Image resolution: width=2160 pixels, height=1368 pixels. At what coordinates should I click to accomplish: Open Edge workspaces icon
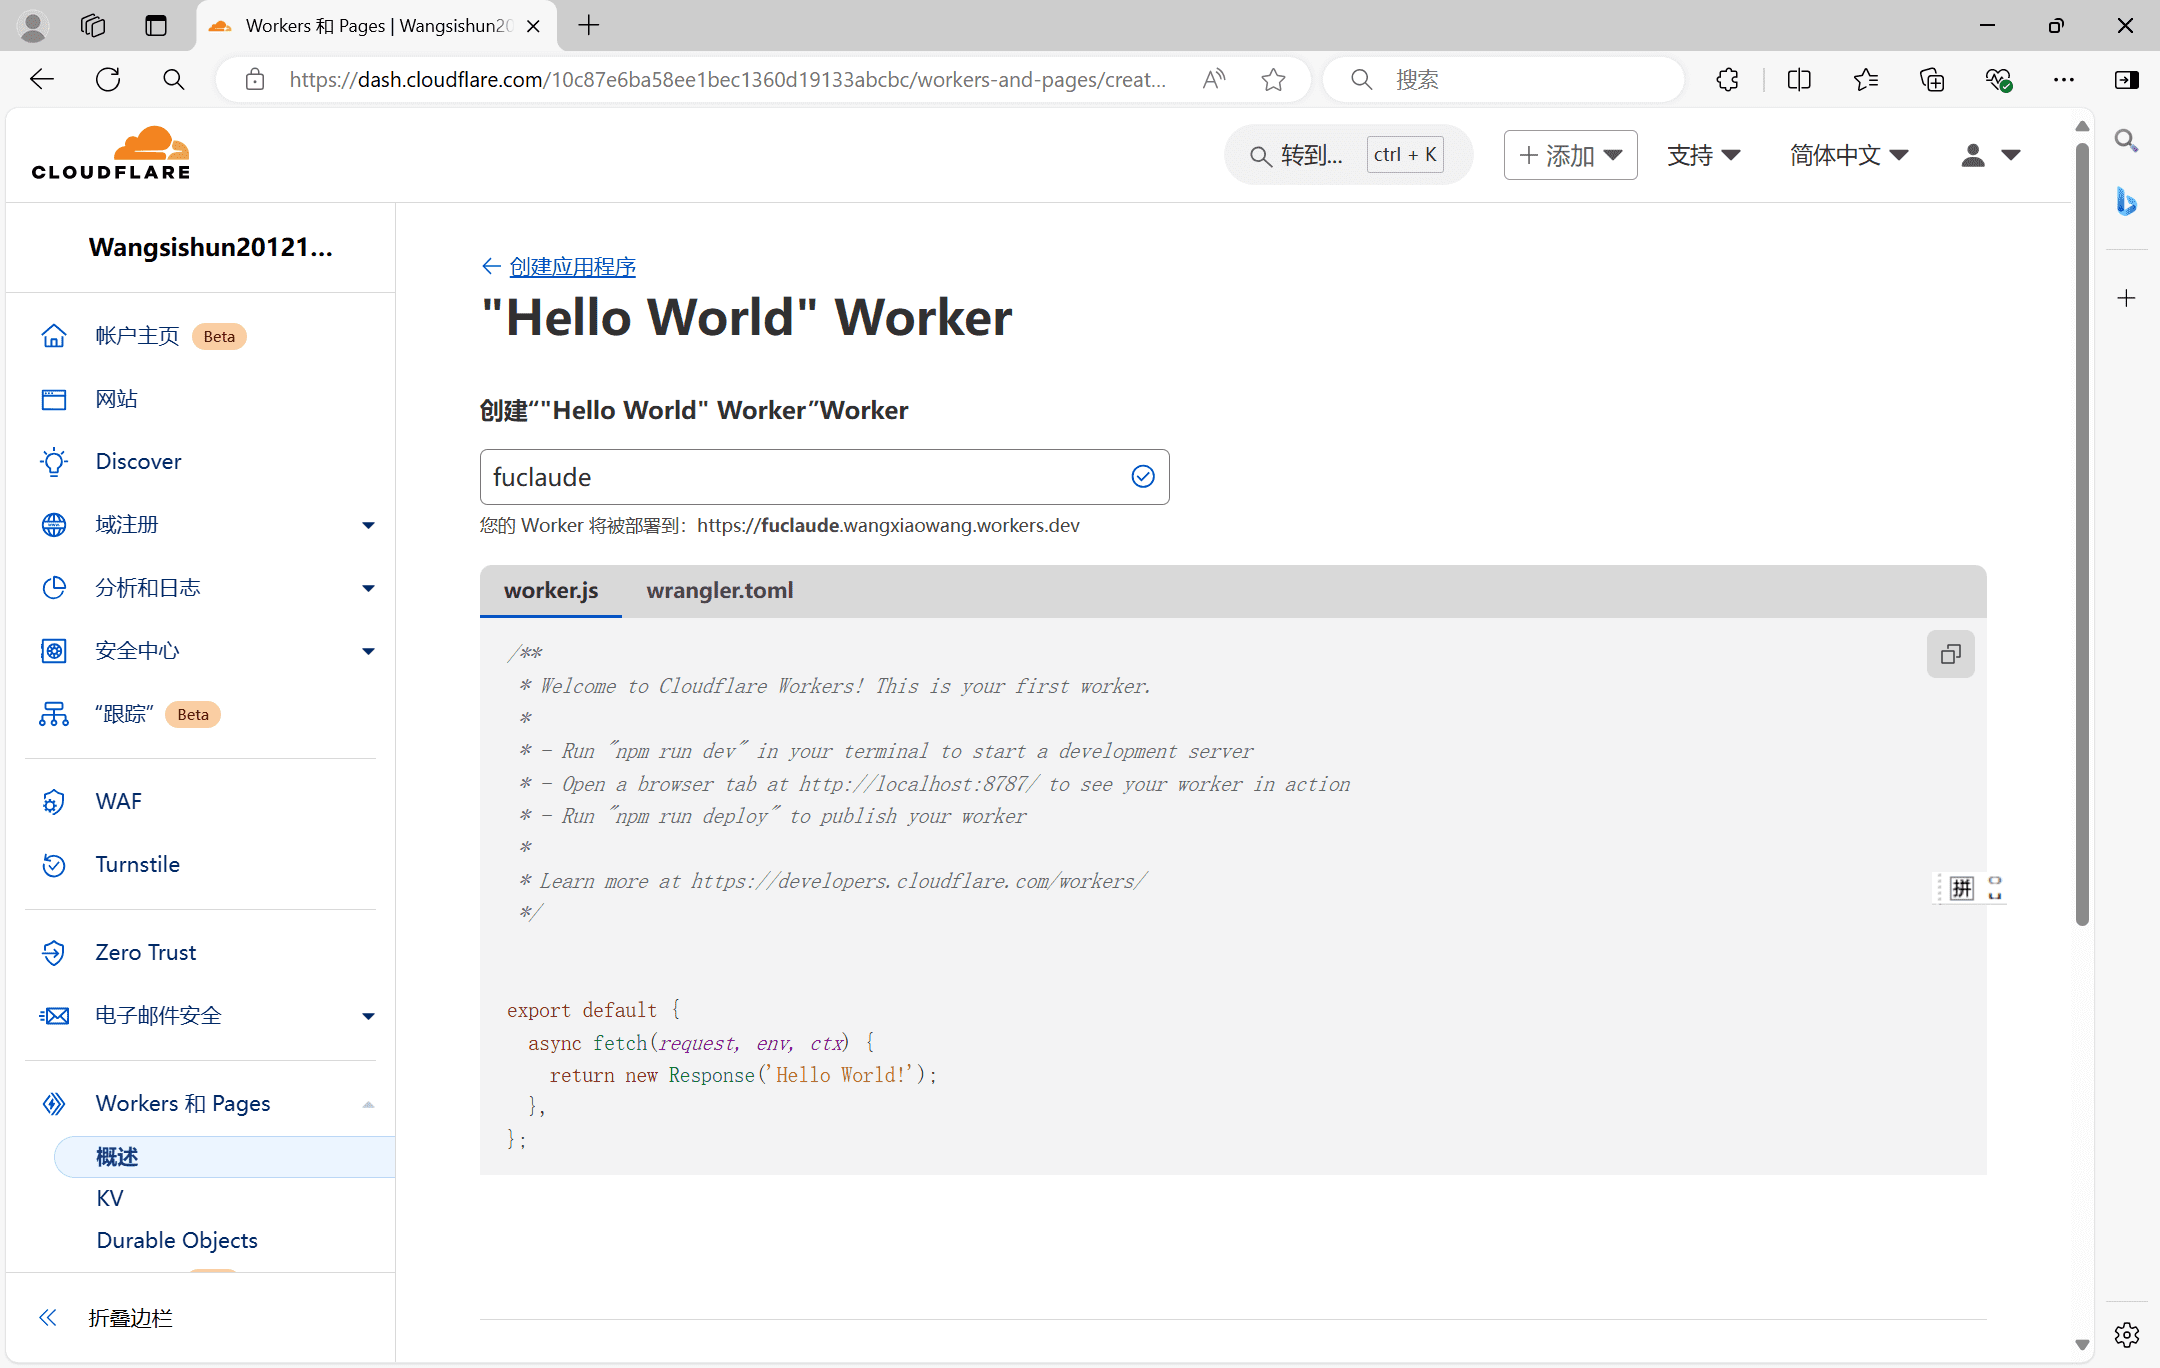coord(93,26)
